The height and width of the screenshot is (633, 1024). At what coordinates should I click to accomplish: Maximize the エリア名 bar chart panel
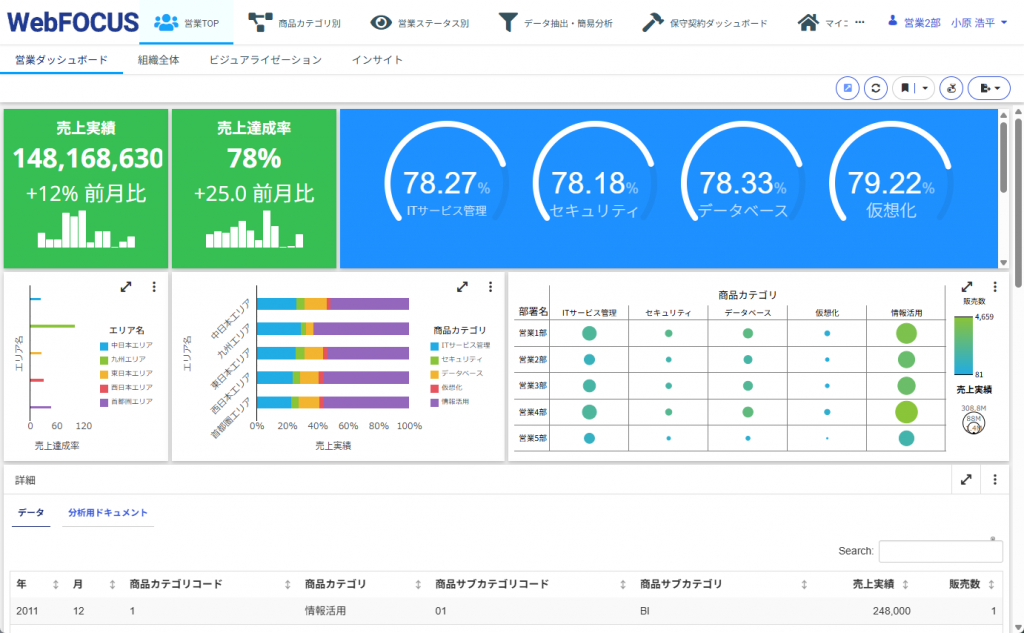(x=126, y=287)
